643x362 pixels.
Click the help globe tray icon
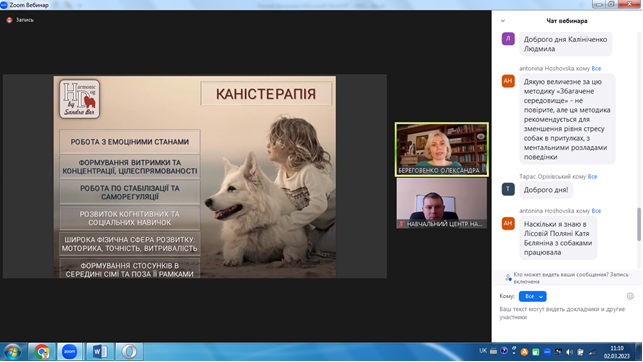tap(504, 351)
